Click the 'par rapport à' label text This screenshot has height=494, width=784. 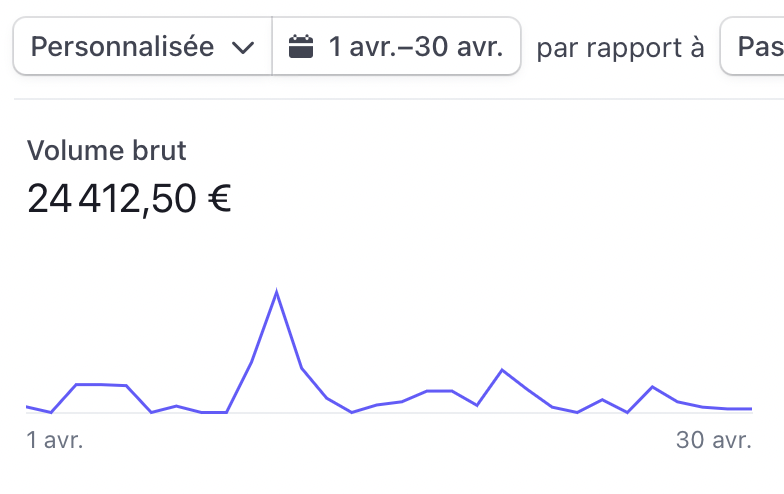[x=620, y=48]
